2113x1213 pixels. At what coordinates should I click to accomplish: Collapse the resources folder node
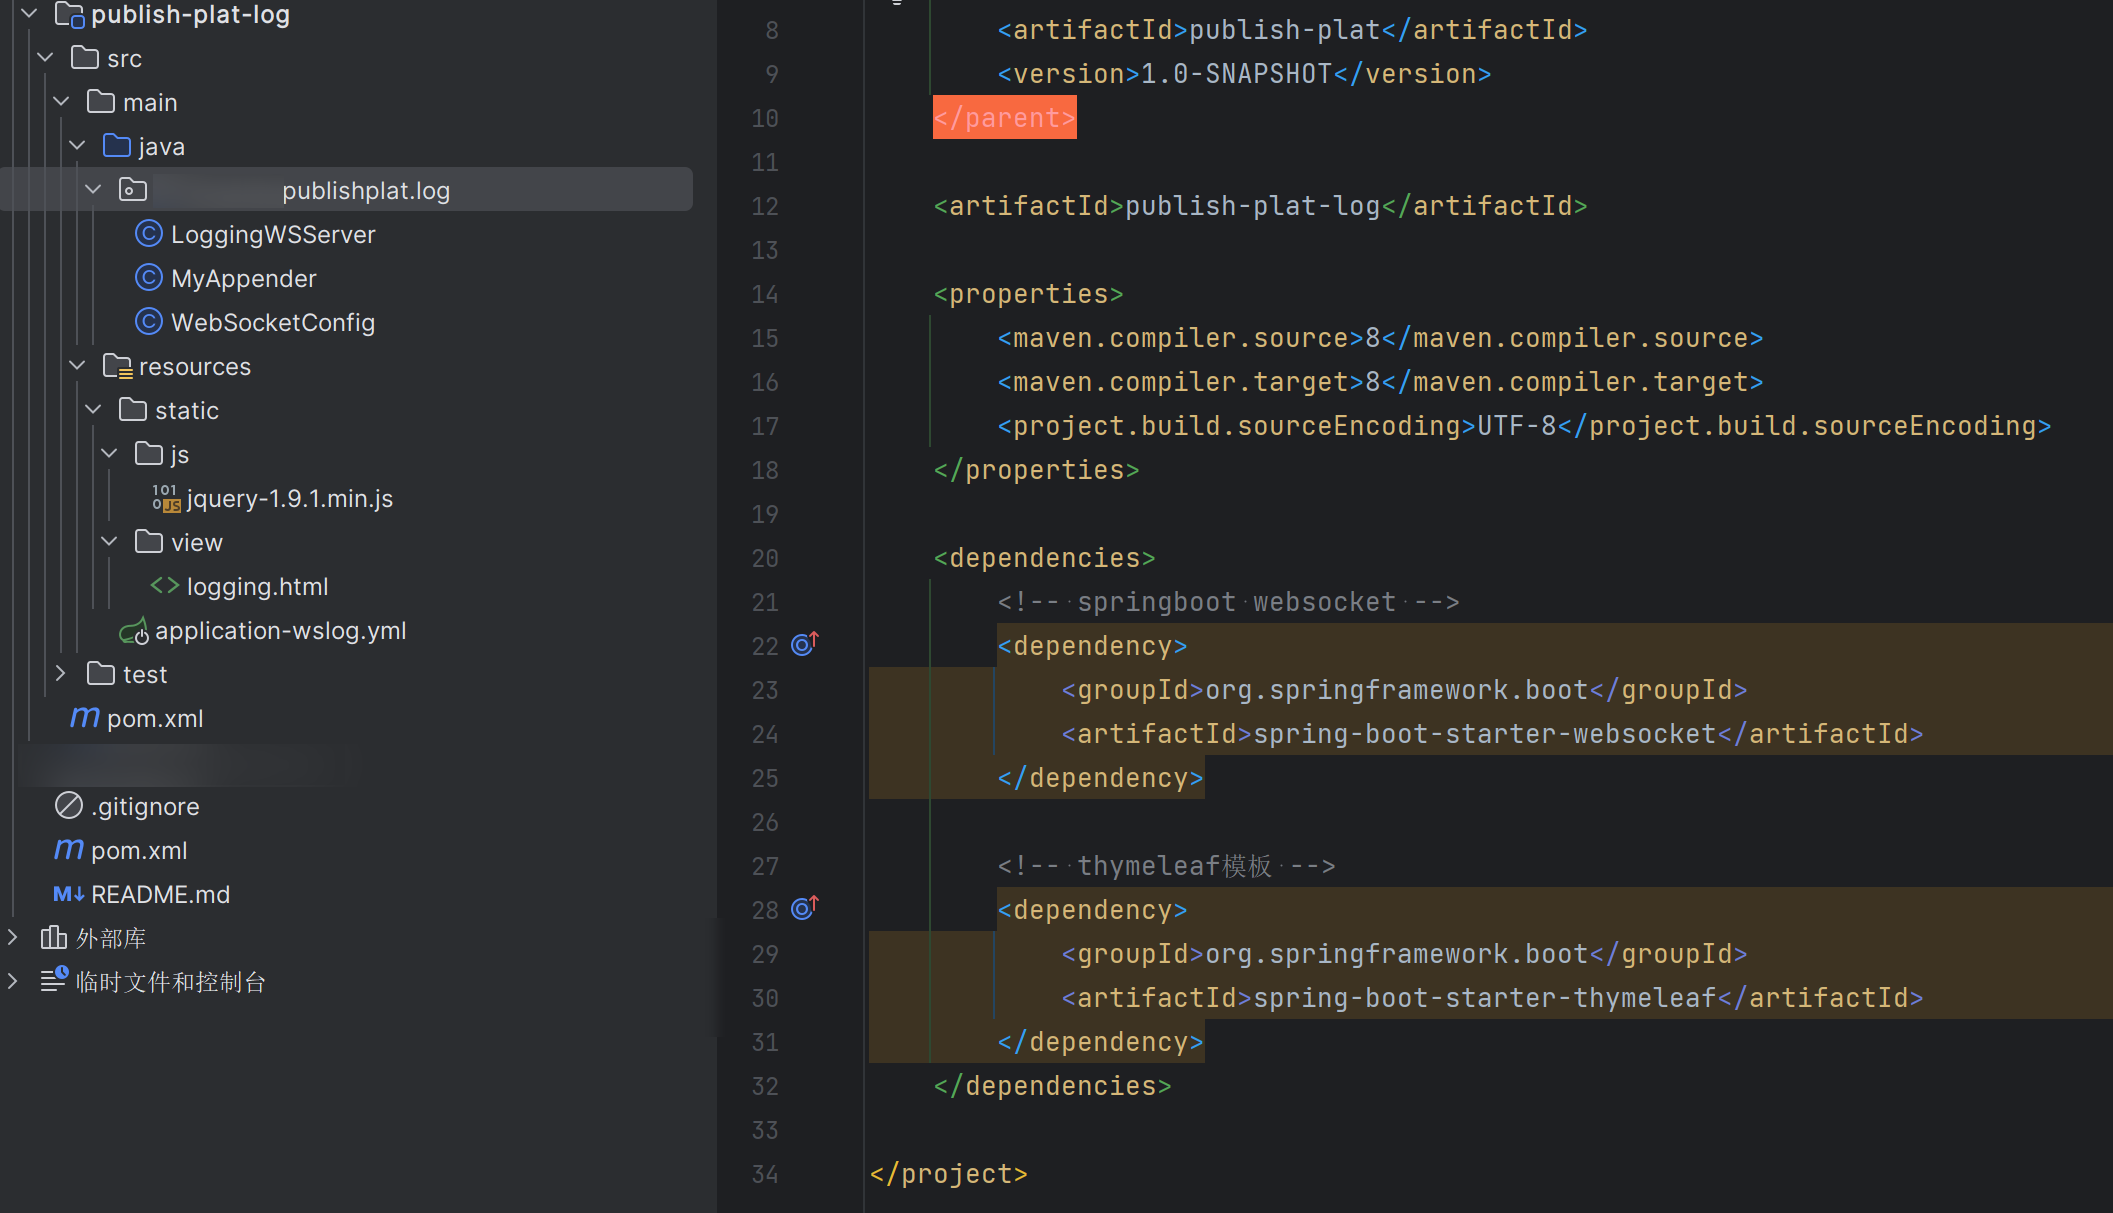77,366
